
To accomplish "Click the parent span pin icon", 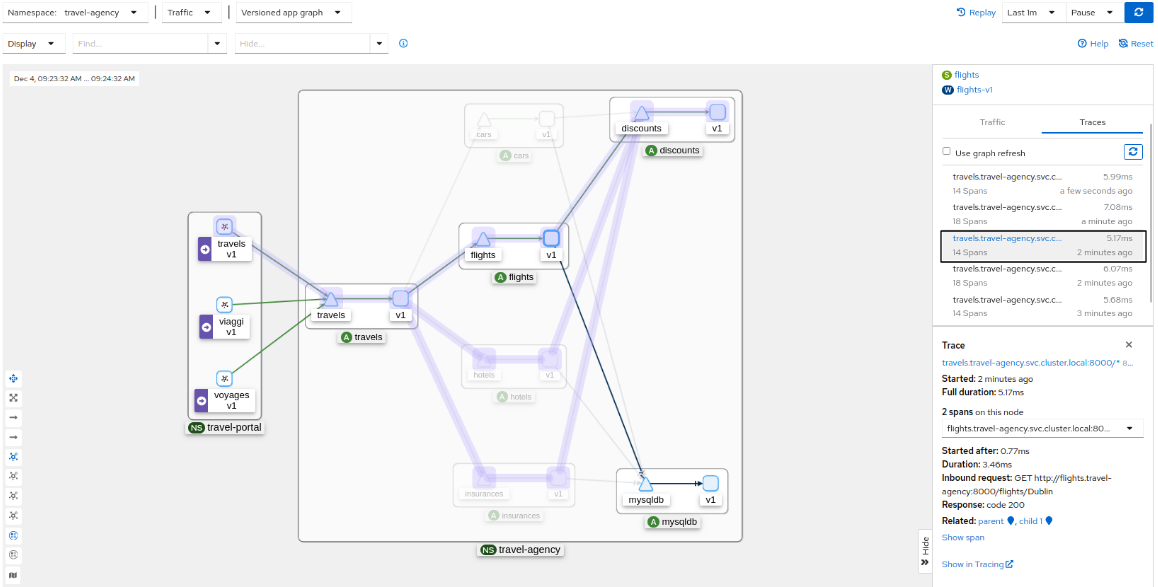I will click(x=1011, y=520).
